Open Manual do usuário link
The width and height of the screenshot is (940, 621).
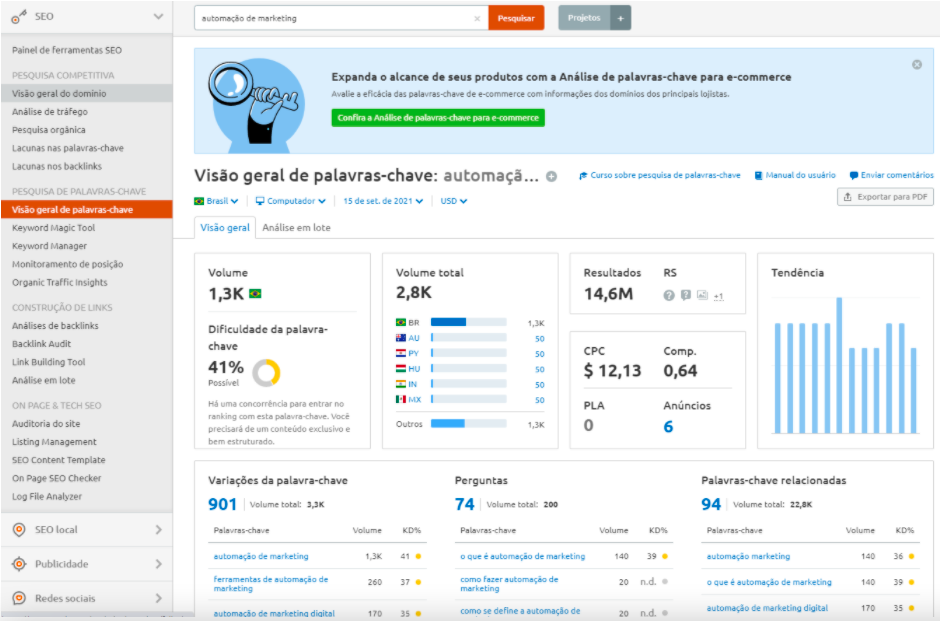click(x=795, y=175)
